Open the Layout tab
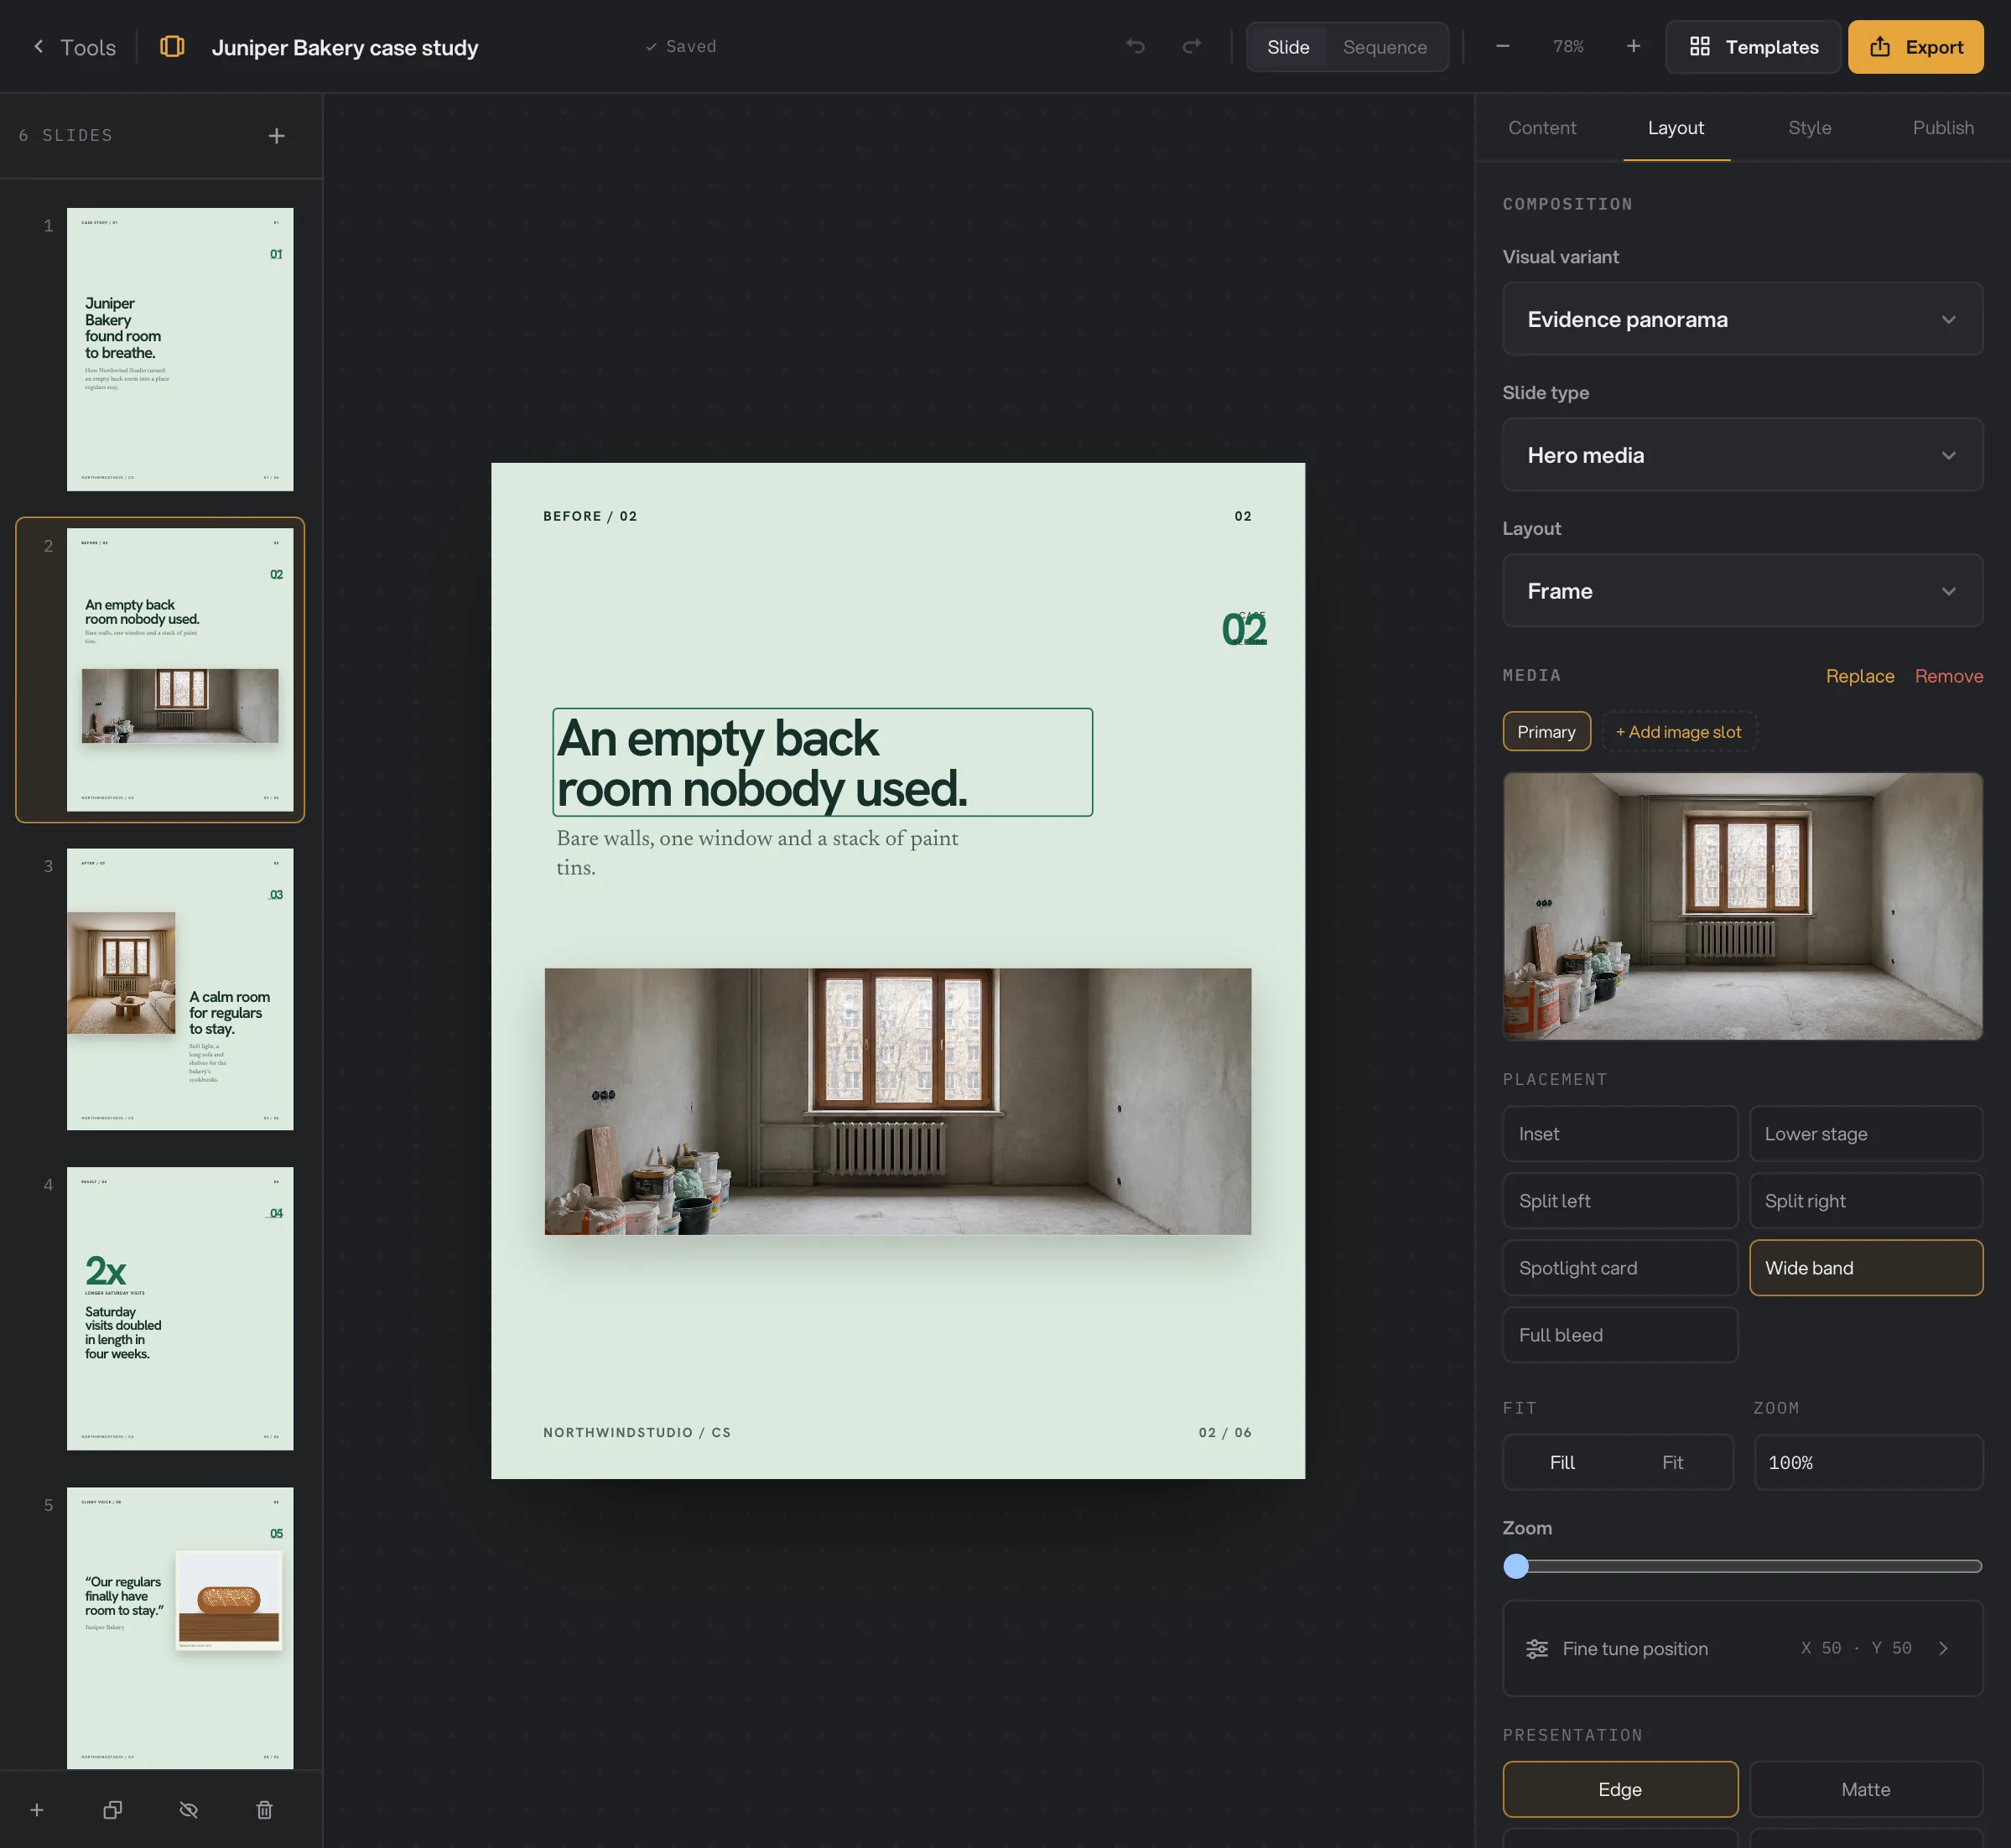Image resolution: width=2011 pixels, height=1848 pixels. point(1676,128)
